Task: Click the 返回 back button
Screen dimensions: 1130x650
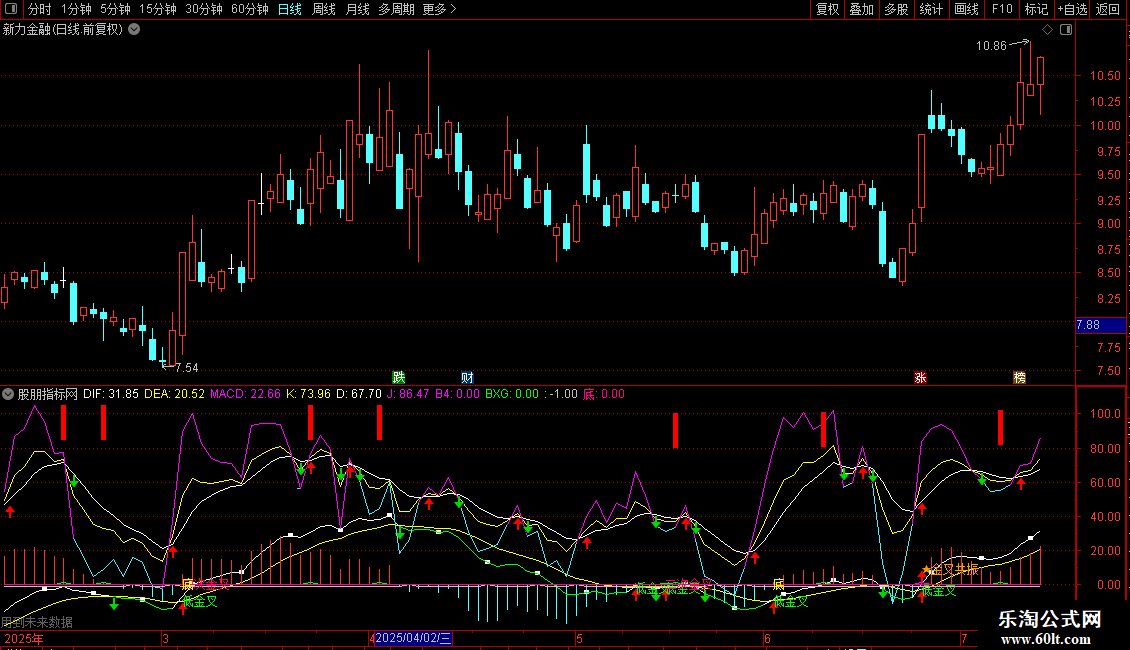Action: [1108, 9]
